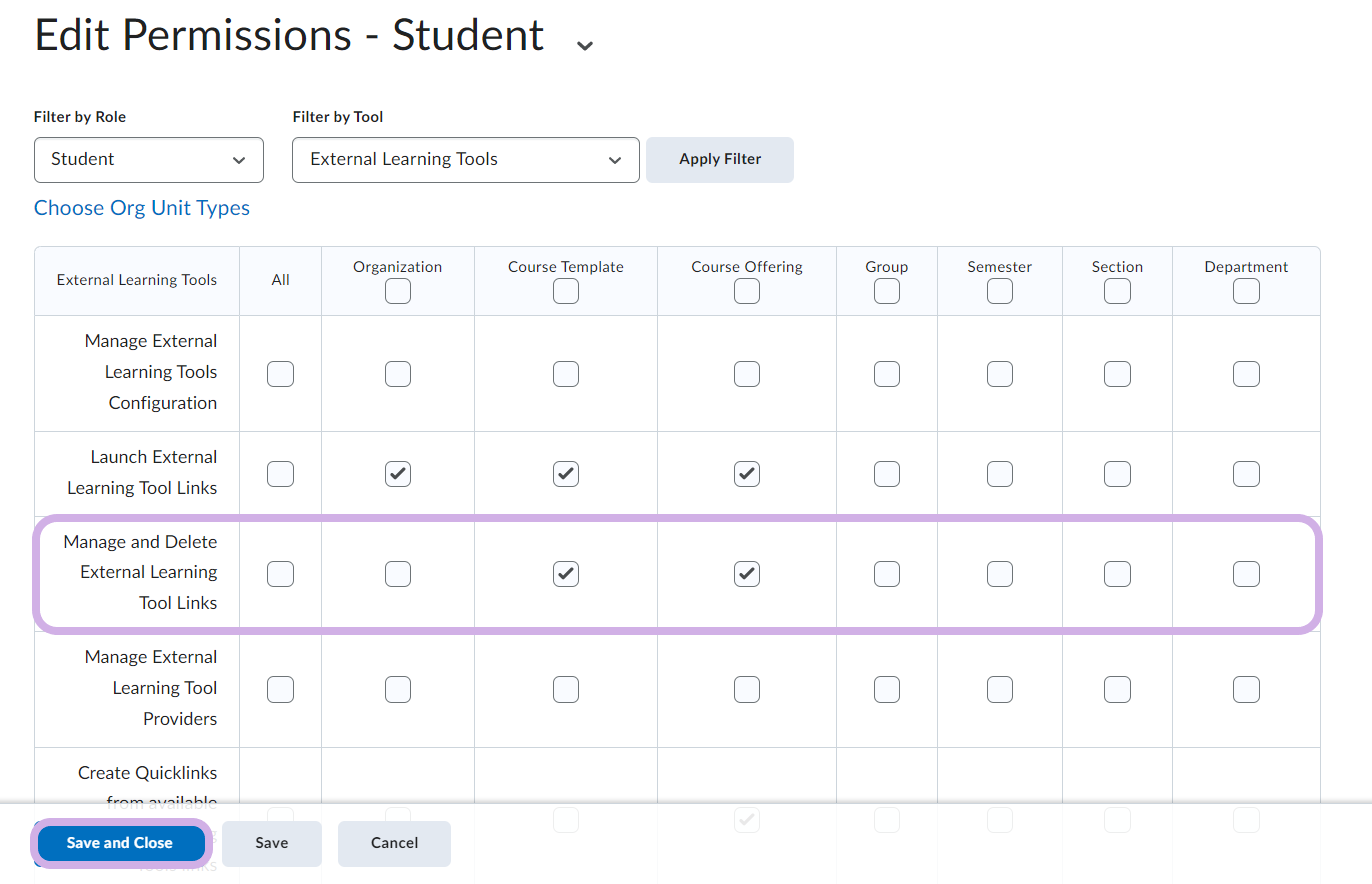Check All for Manage External Learning Tools Configuration
Screen dimensions: 1372x884
pyautogui.click(x=281, y=374)
